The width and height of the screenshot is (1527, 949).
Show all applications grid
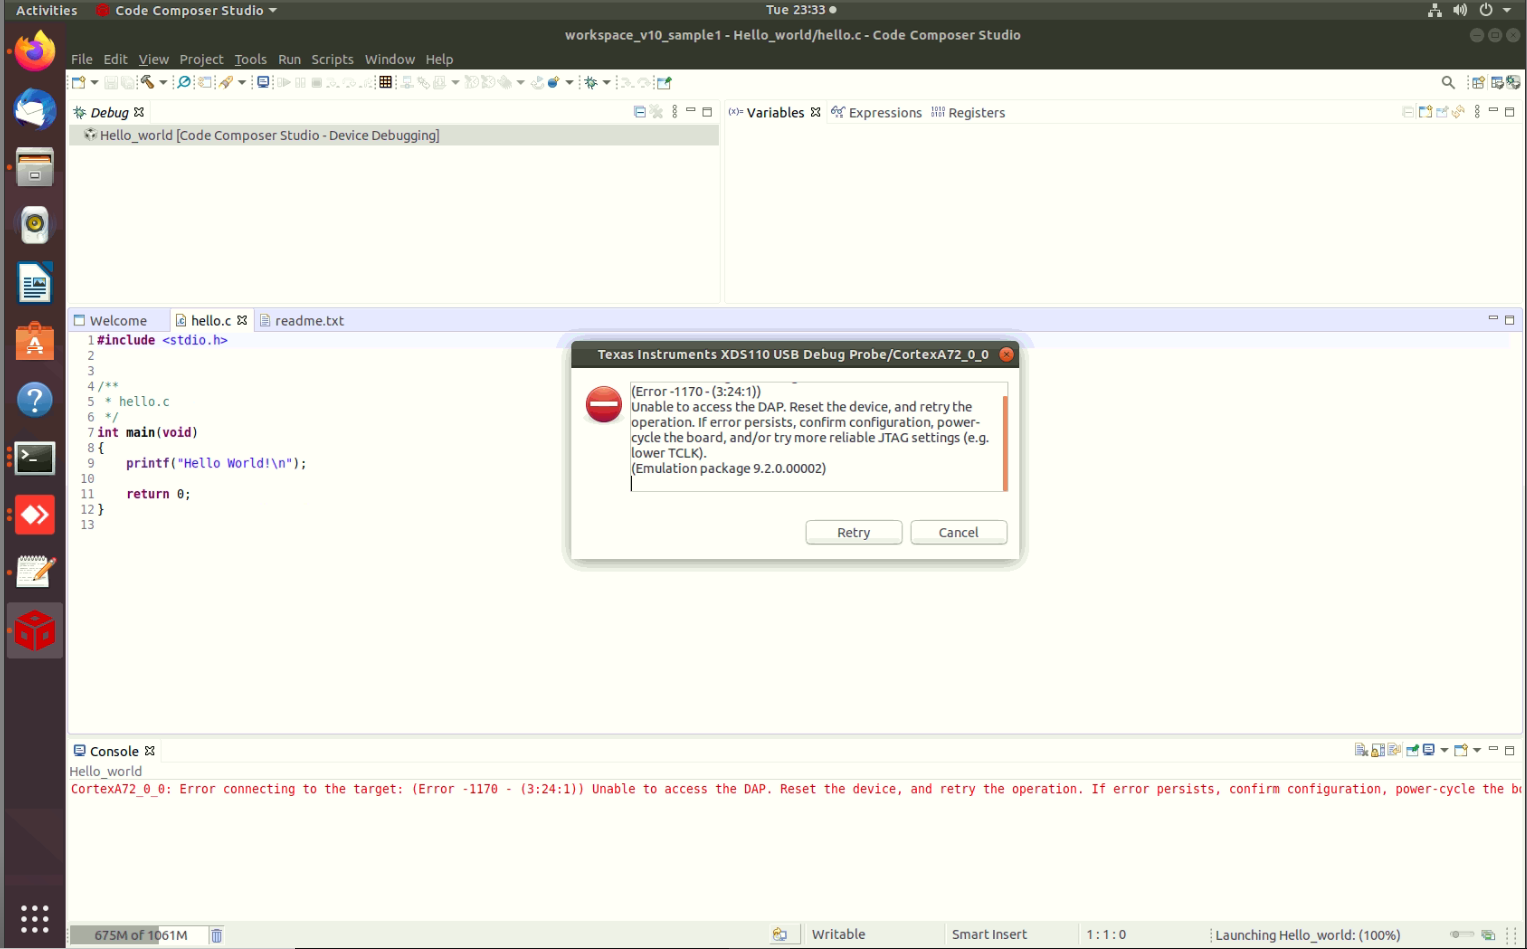35,918
